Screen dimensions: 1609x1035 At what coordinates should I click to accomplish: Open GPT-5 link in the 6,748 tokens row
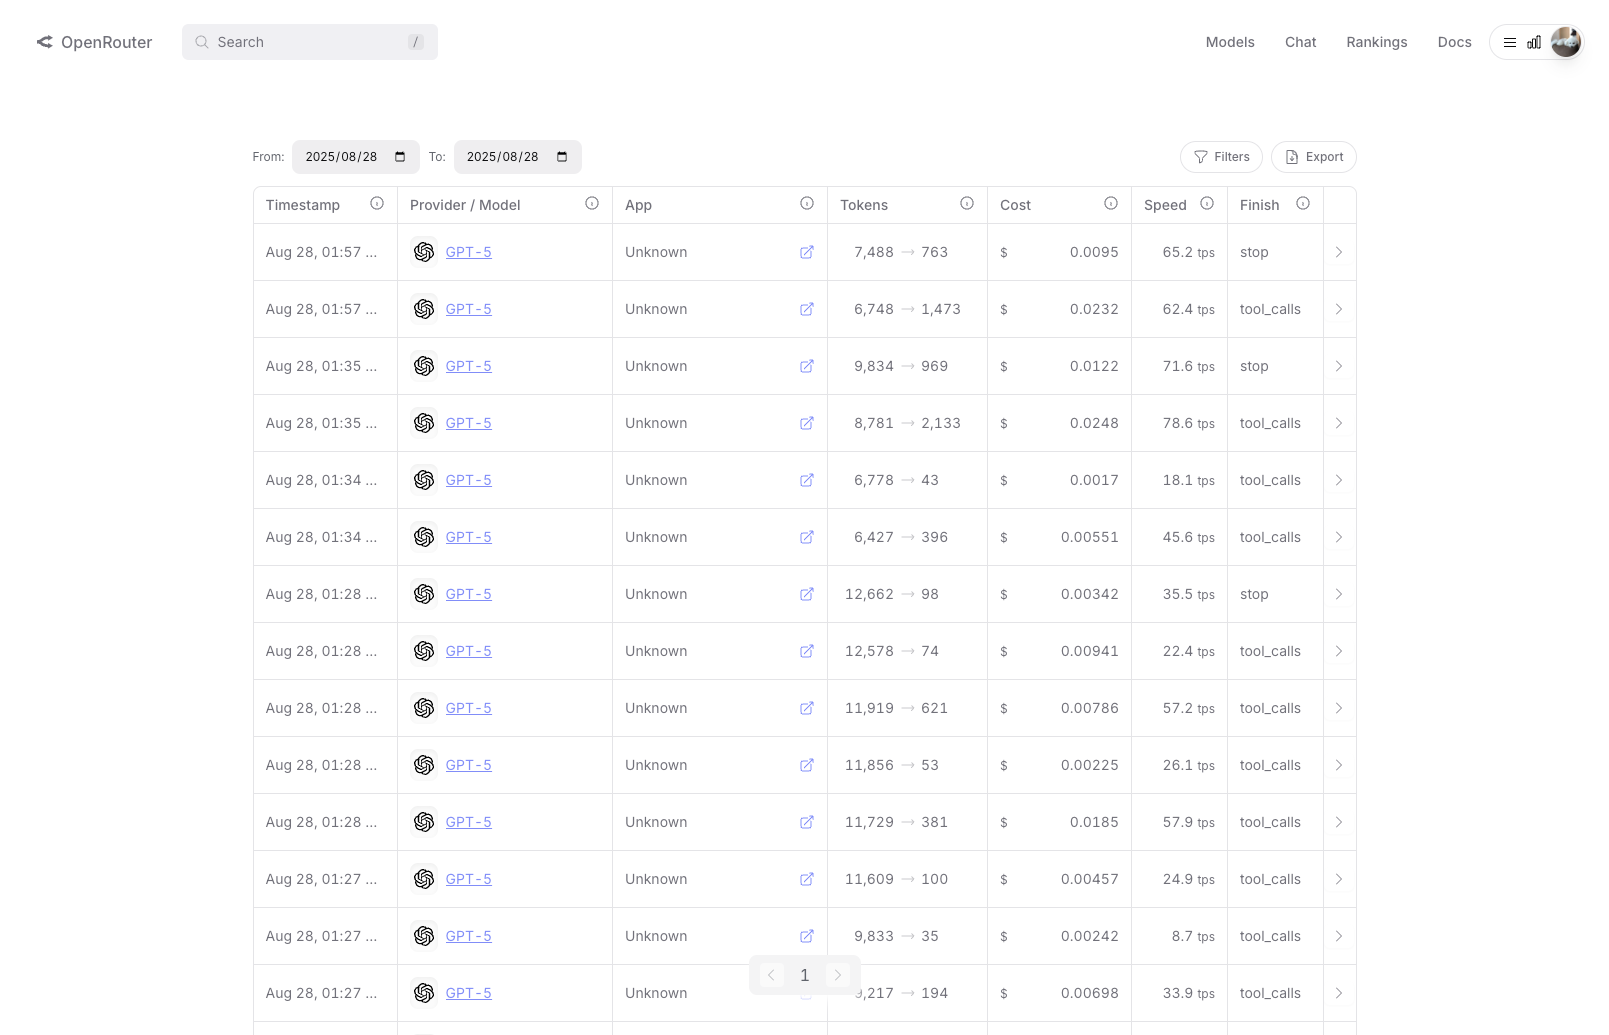click(x=468, y=309)
